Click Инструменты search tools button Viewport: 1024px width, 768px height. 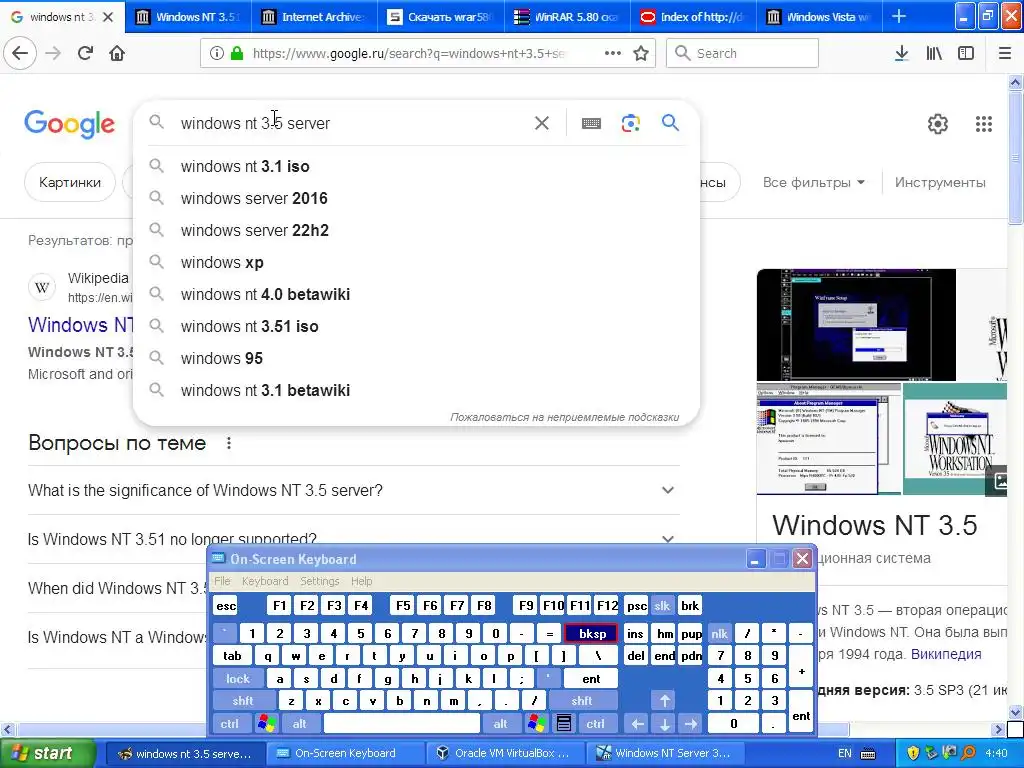[940, 182]
